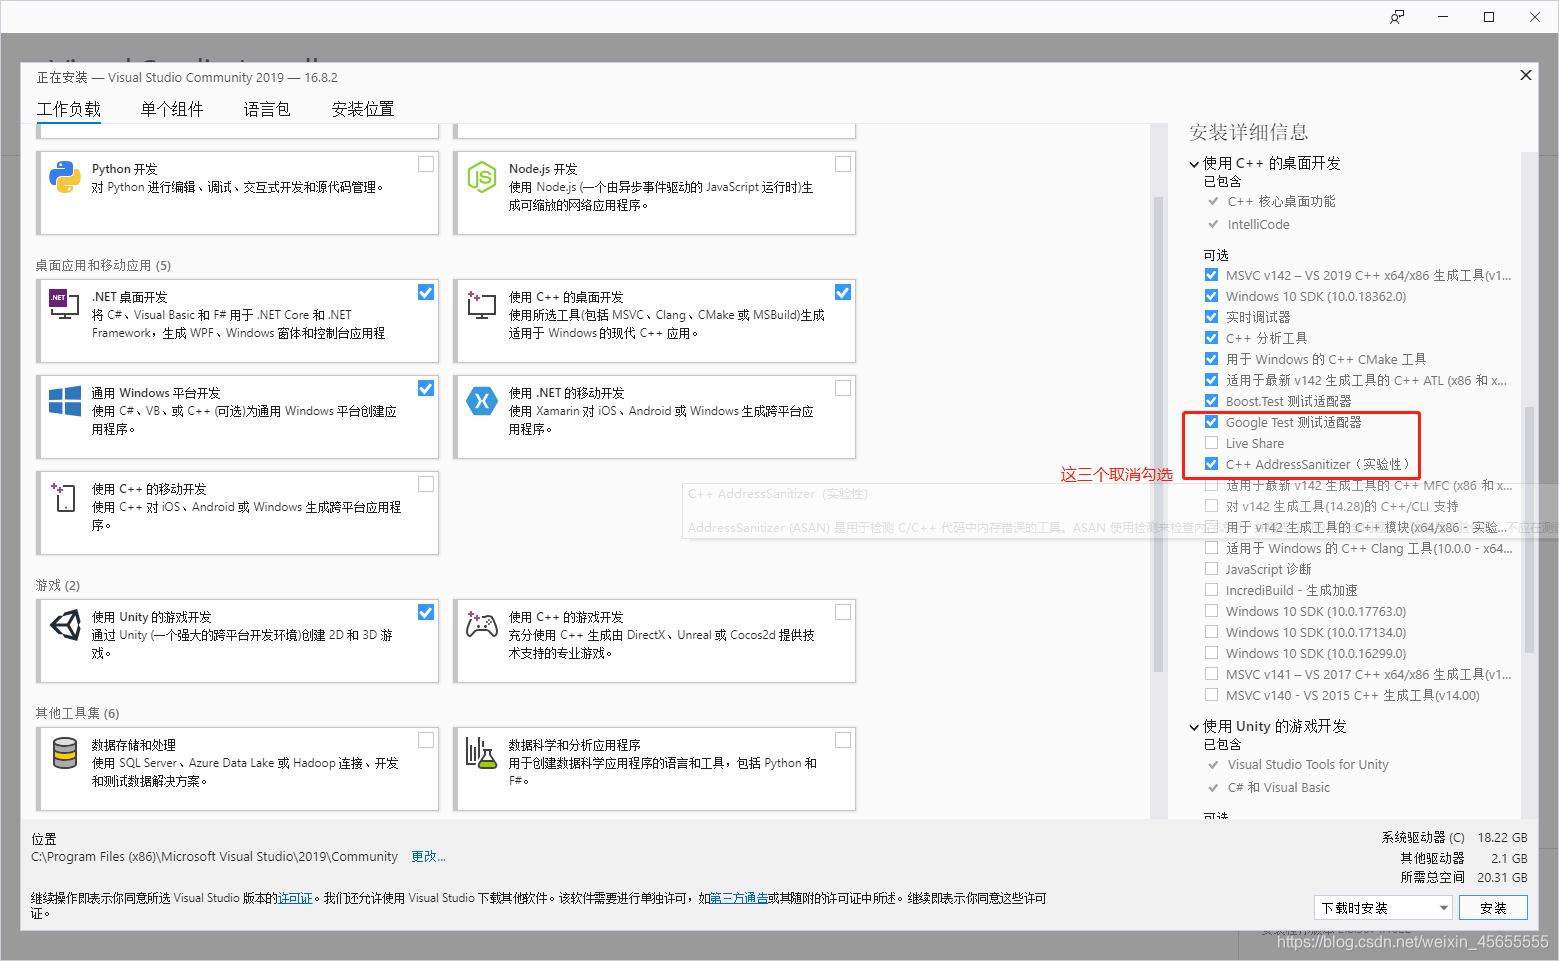Click the Install button
The height and width of the screenshot is (961, 1559).
pos(1493,908)
